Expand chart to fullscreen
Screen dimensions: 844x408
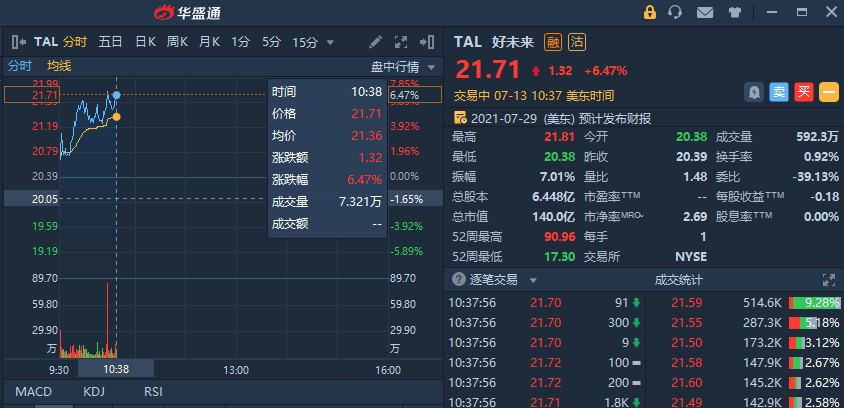click(402, 42)
